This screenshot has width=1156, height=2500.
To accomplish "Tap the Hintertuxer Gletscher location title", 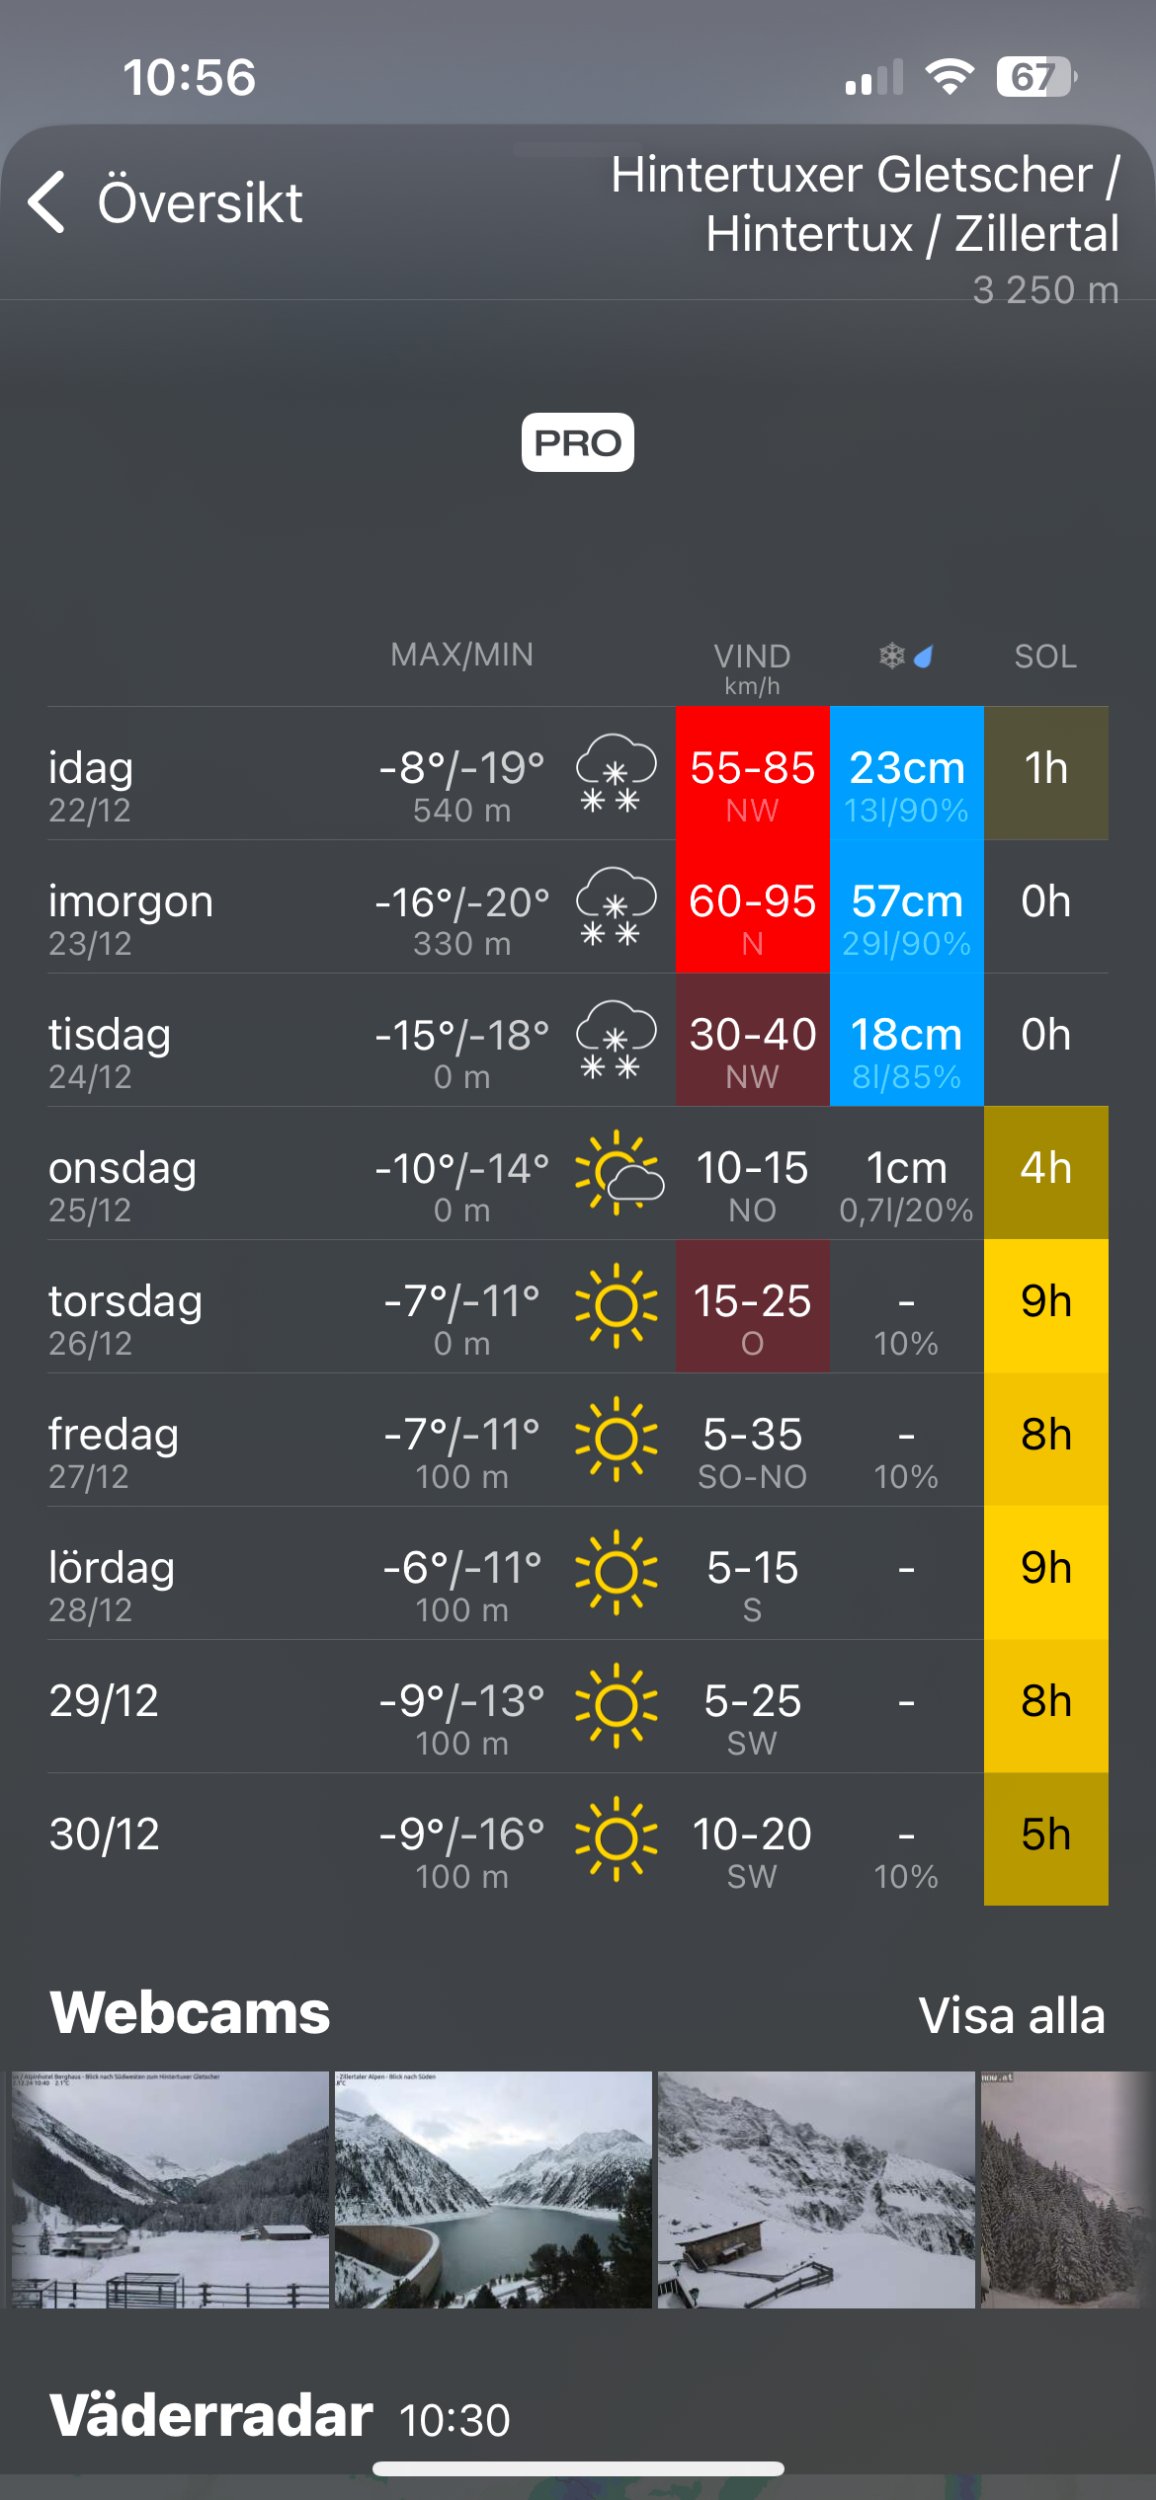I will (x=865, y=204).
